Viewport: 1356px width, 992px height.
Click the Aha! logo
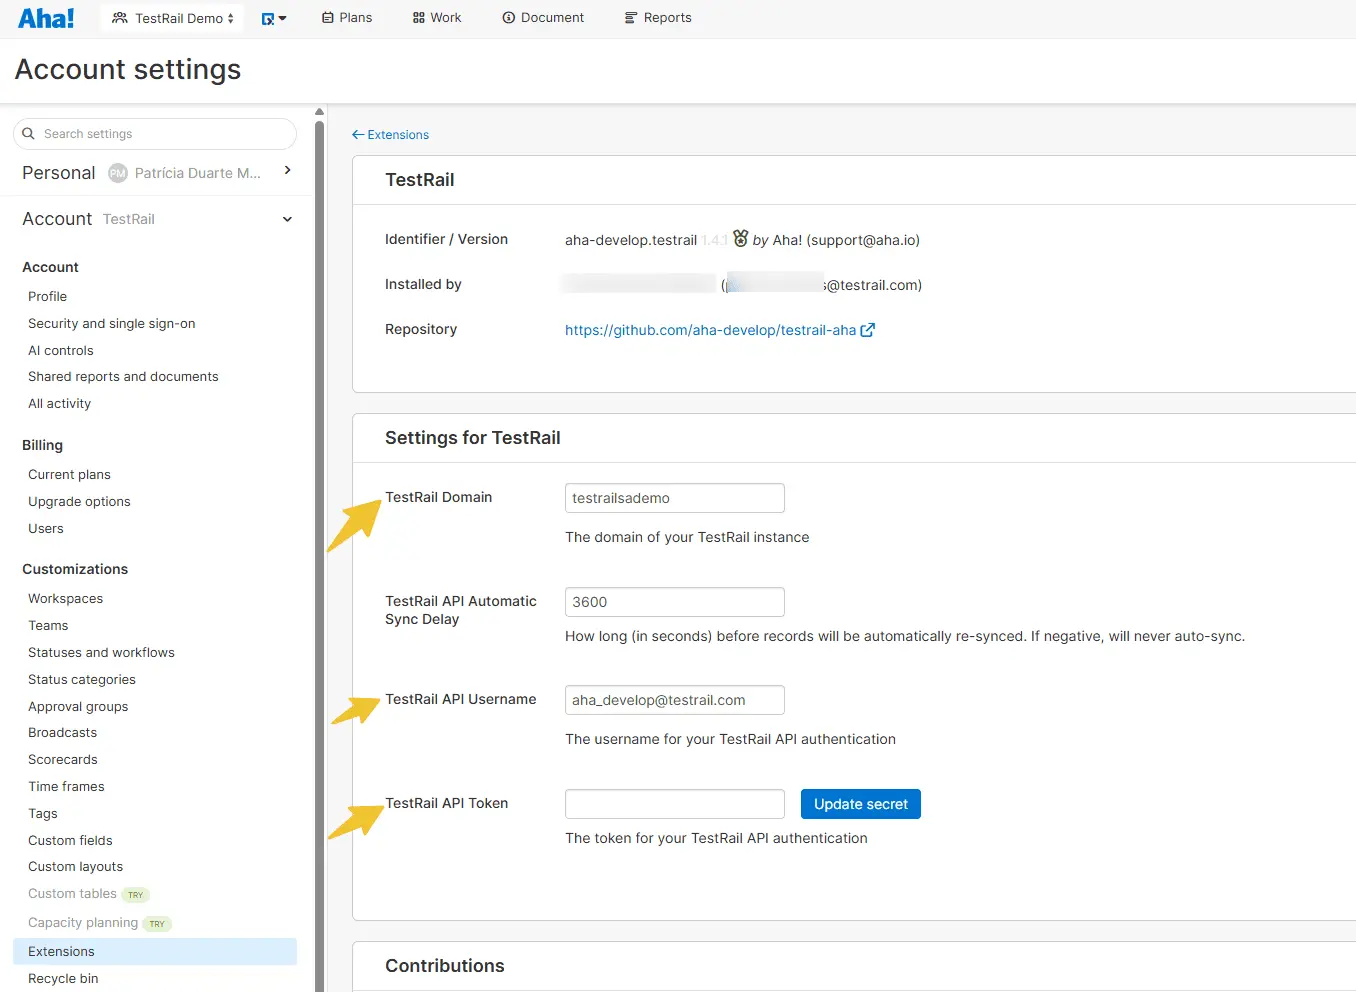(46, 18)
